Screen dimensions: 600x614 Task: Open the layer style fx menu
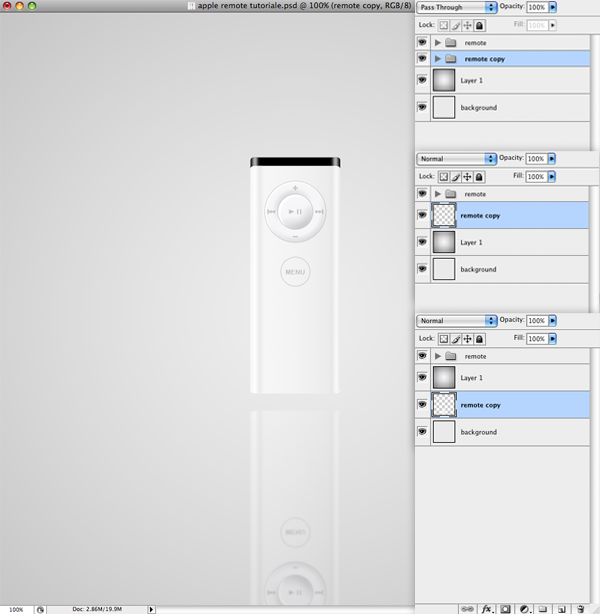(486, 609)
